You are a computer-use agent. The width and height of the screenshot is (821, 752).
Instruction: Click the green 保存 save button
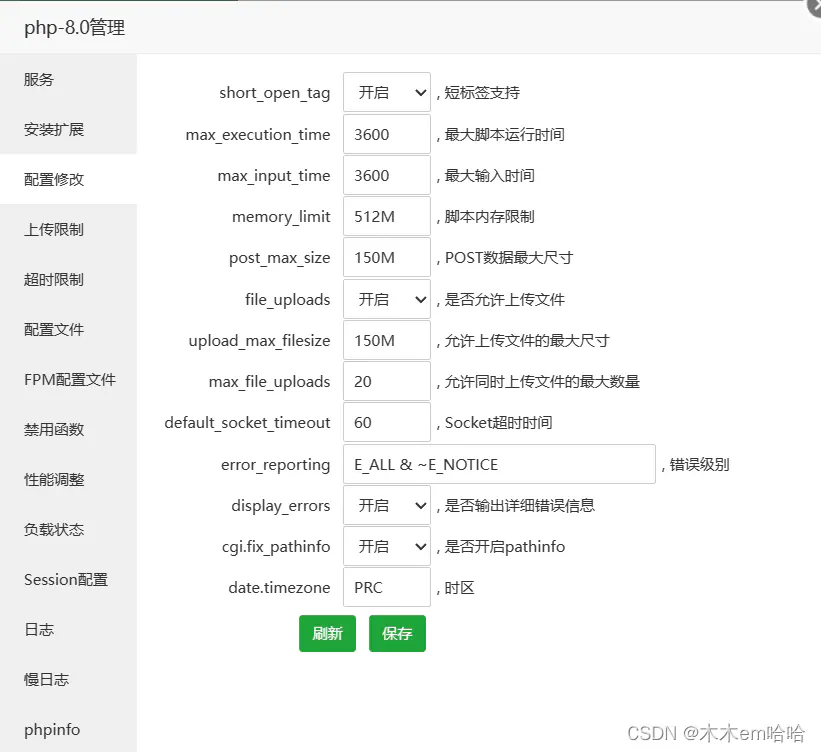click(397, 634)
